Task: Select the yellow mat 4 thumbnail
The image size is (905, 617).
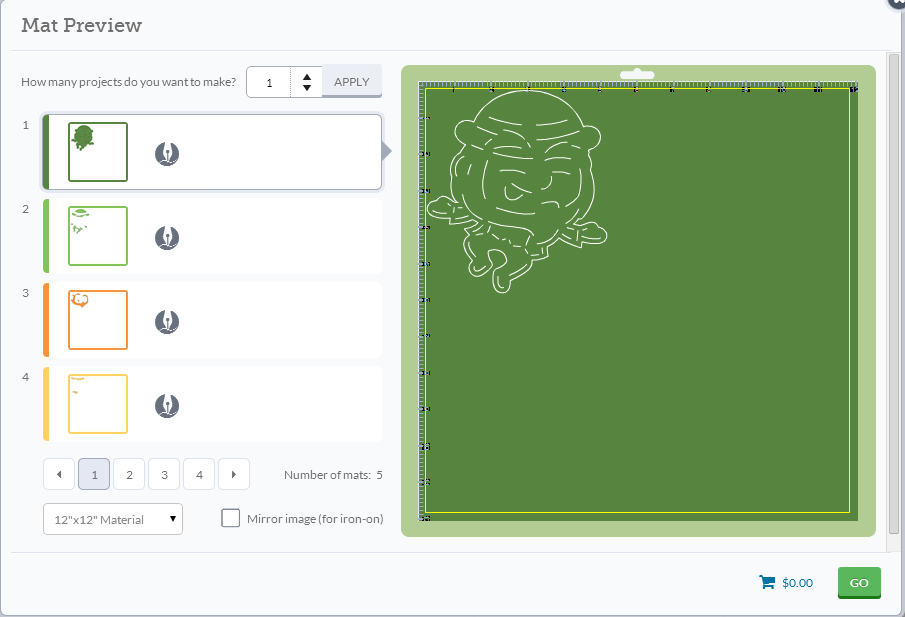Action: pos(98,404)
